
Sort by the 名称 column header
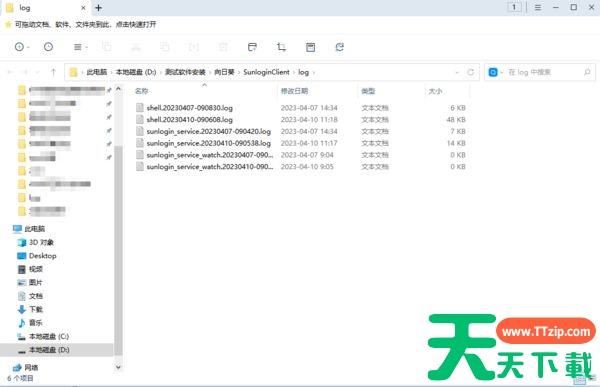tap(142, 91)
